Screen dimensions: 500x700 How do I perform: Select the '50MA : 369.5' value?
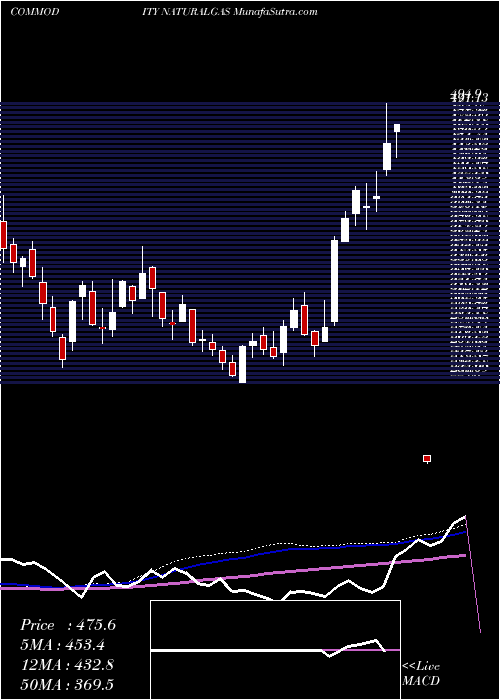pyautogui.click(x=67, y=685)
